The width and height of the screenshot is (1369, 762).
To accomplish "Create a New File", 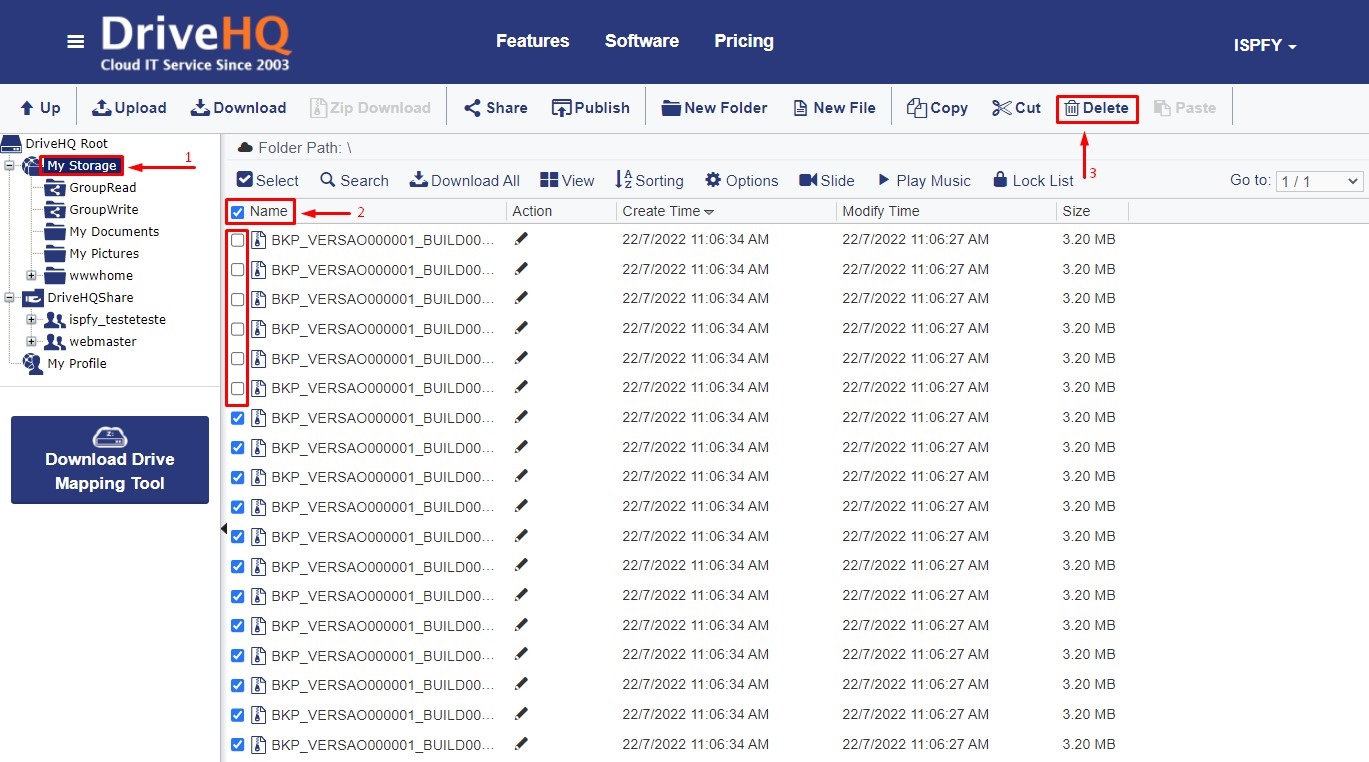I will click(x=834, y=108).
